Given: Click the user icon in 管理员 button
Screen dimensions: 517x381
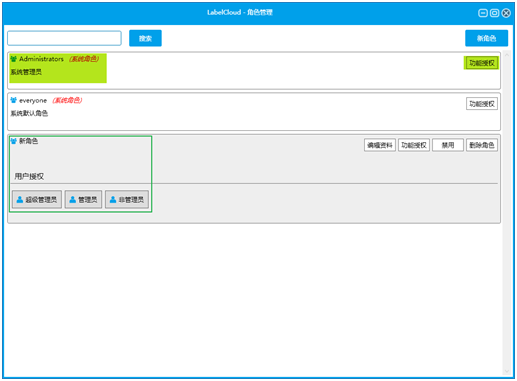Looking at the screenshot, I should pyautogui.click(x=72, y=200).
